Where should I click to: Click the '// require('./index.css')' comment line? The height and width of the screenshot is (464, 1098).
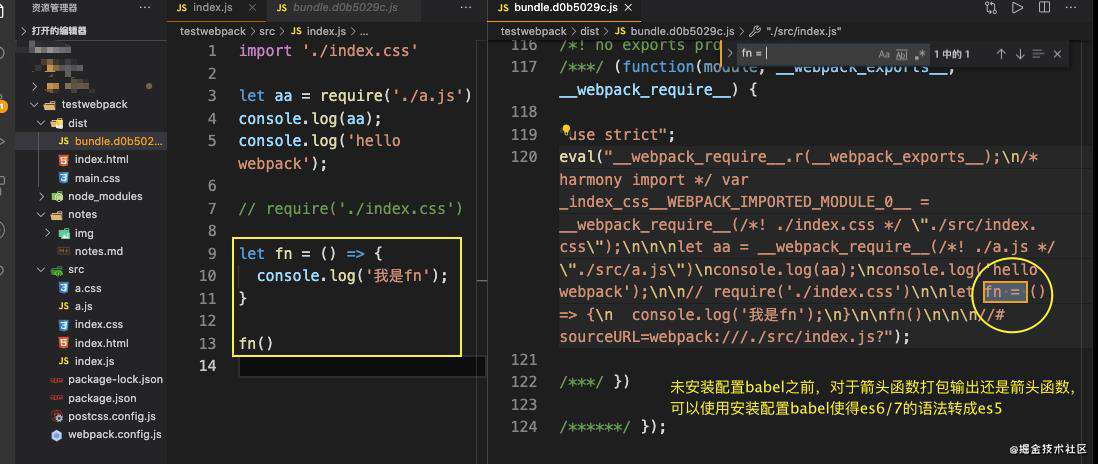[351, 209]
